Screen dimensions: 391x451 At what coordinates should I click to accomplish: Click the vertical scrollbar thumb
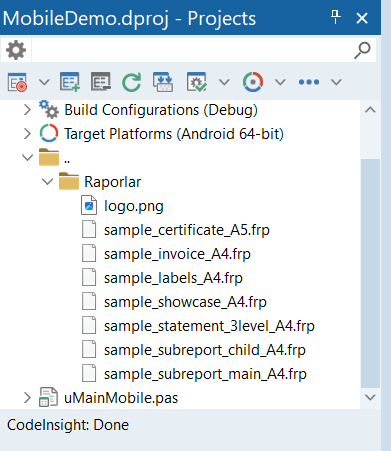point(370,273)
